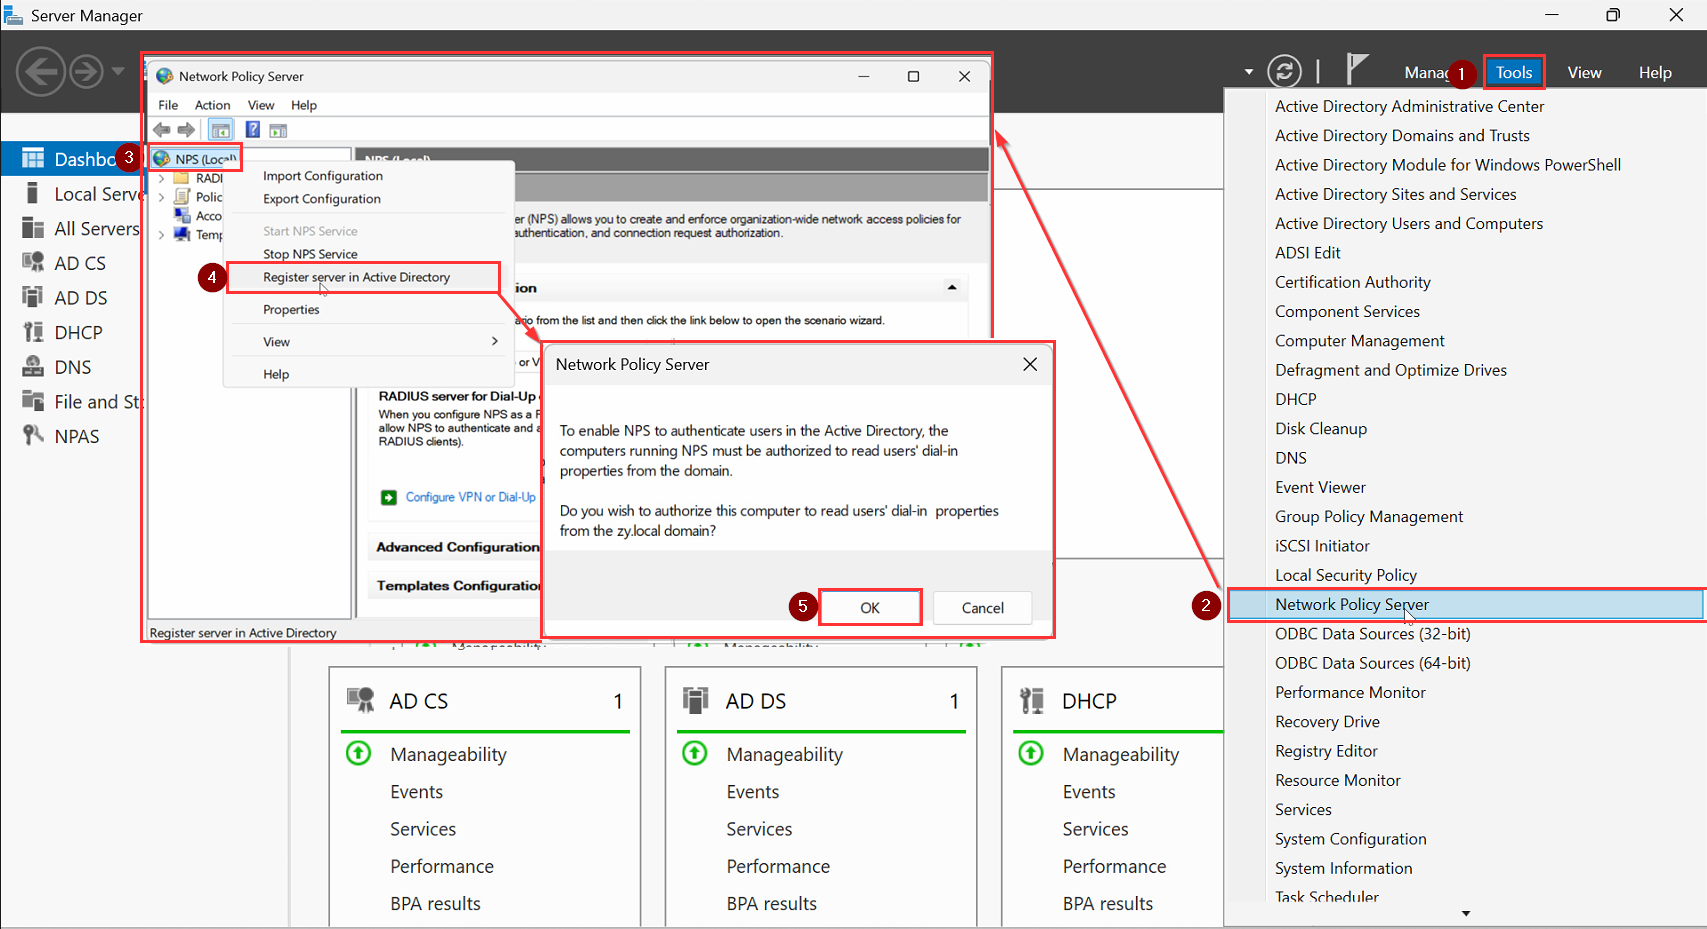This screenshot has height=929, width=1707.
Task: Open DHCP role in the sidebar
Action: pos(71,333)
